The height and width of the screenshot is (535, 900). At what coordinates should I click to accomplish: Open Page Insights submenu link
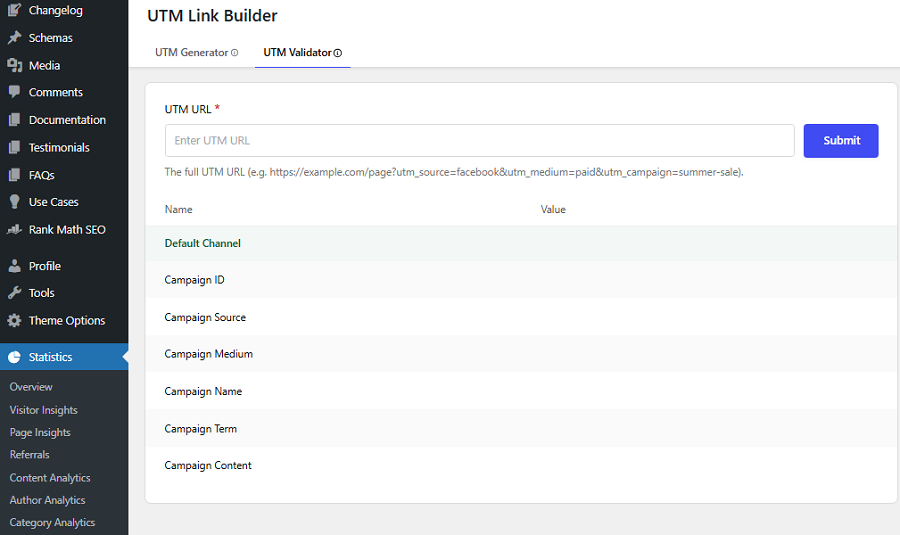pos(40,432)
